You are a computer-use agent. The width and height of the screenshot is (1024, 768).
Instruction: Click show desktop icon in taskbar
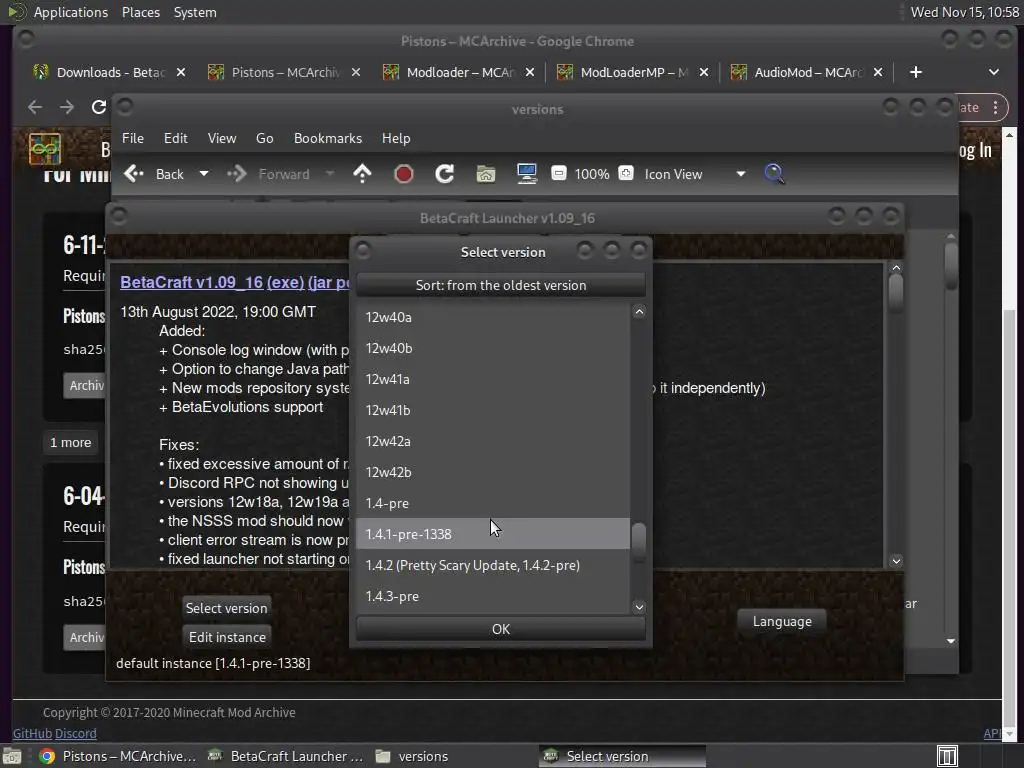tap(947, 756)
